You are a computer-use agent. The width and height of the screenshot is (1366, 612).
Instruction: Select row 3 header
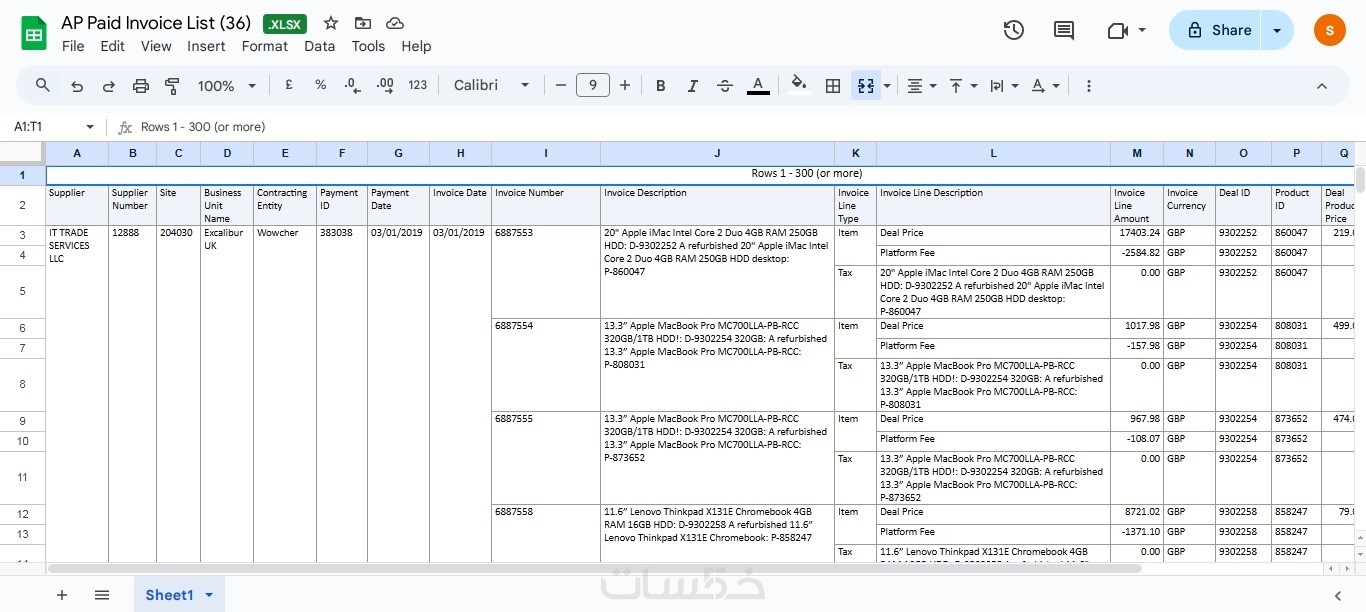click(x=22, y=235)
